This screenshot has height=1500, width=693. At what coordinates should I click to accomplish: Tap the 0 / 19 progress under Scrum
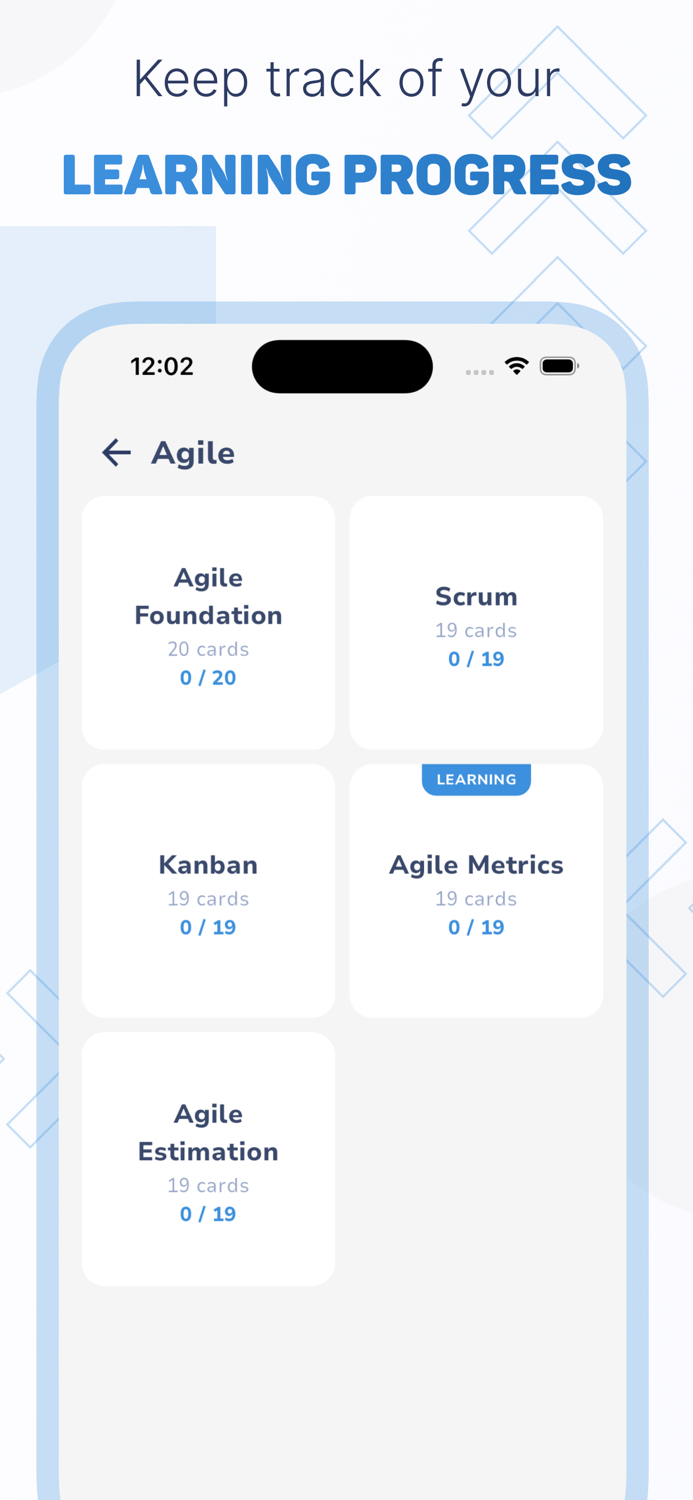(476, 658)
